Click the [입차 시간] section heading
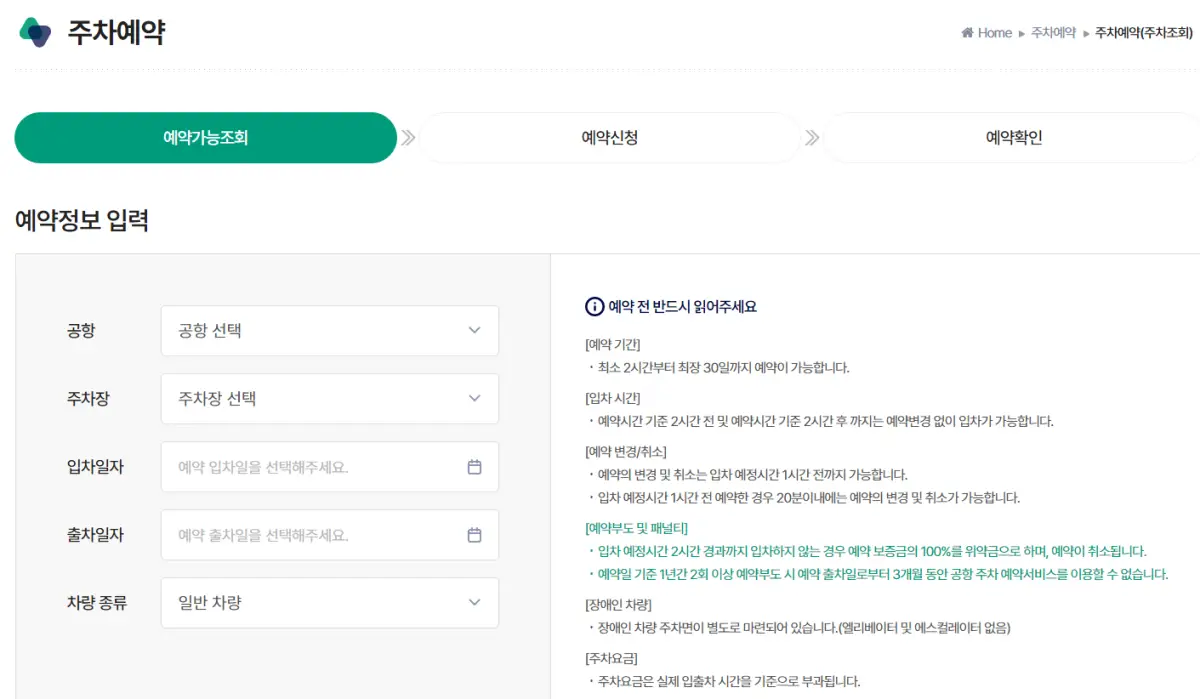This screenshot has width=1200, height=699. tap(613, 398)
